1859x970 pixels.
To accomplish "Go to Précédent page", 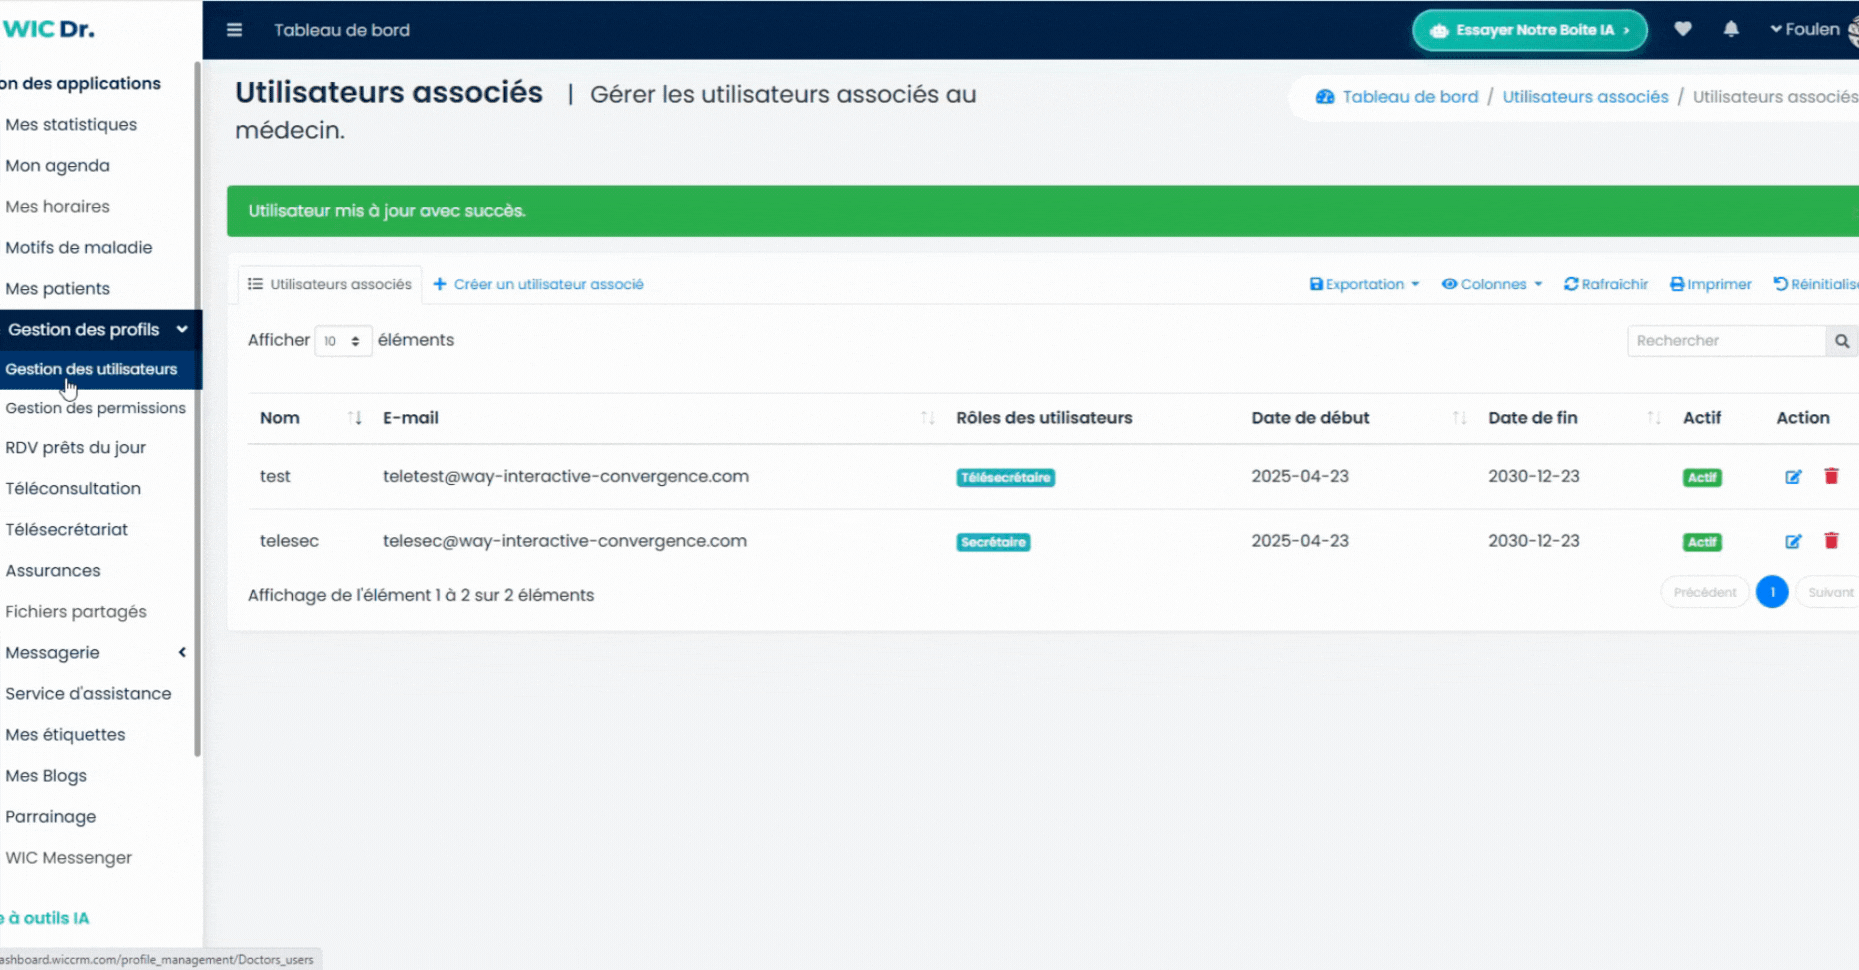I will (1705, 592).
